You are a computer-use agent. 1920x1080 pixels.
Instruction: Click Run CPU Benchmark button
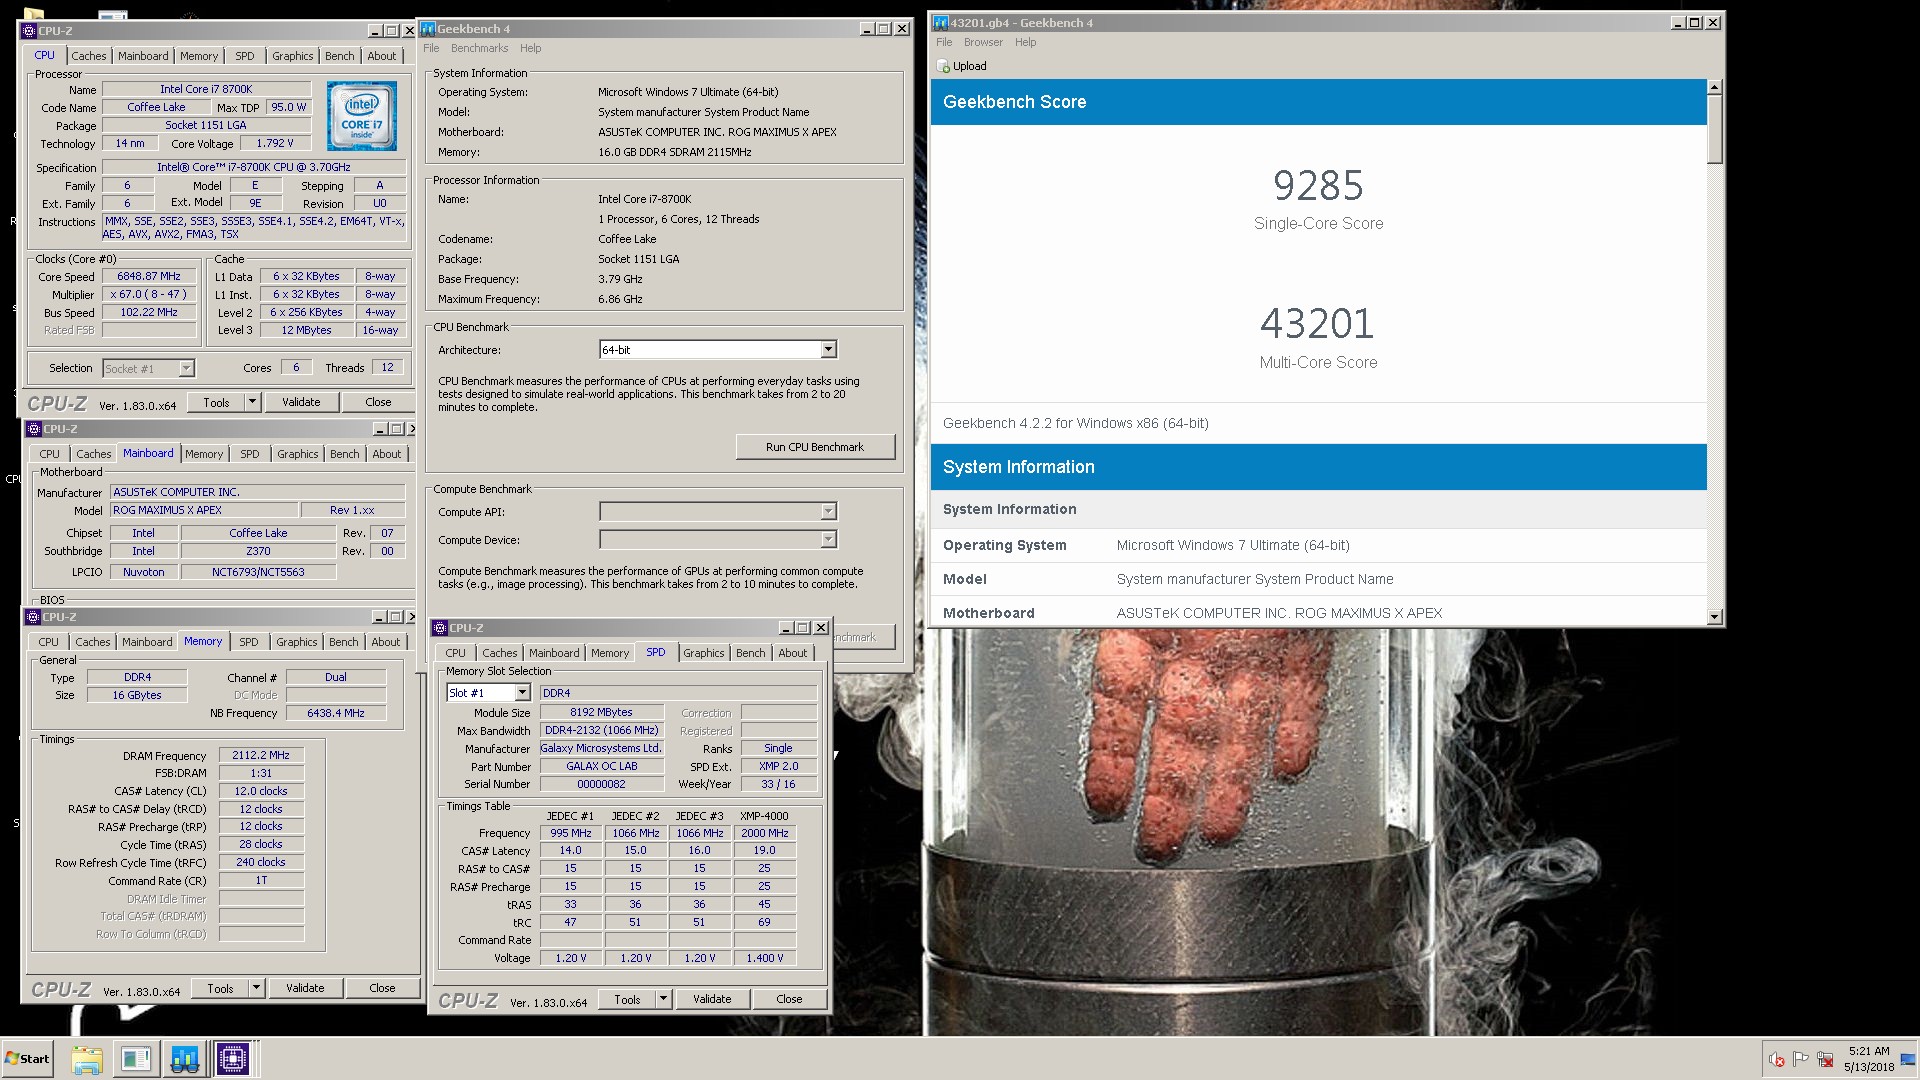(x=815, y=447)
